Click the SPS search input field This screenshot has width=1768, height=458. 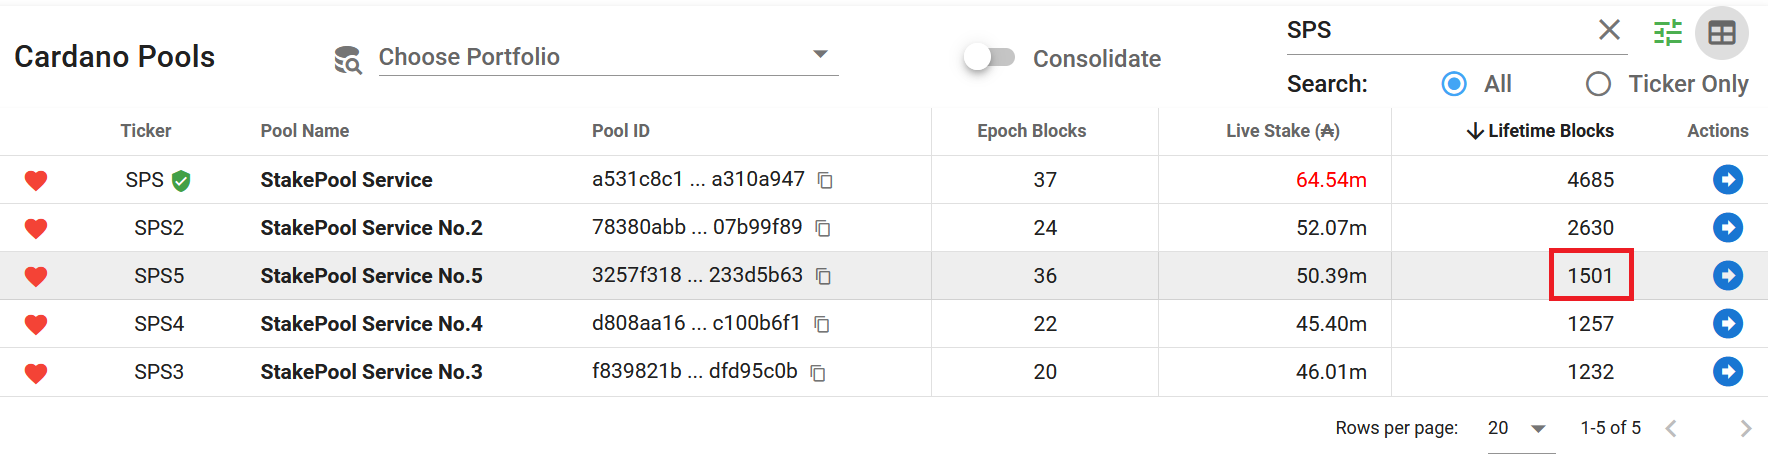(1430, 30)
